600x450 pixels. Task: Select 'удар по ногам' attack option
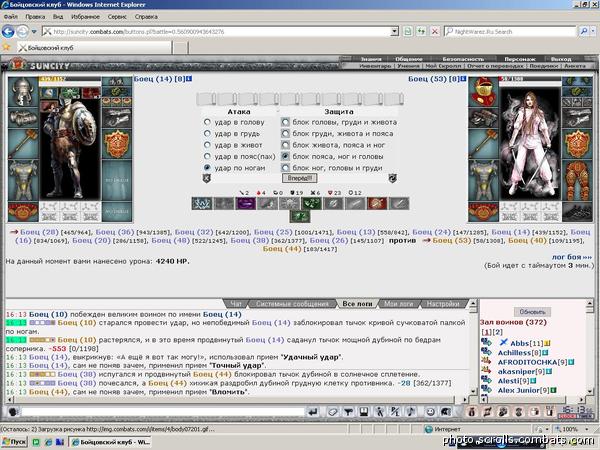pos(207,168)
